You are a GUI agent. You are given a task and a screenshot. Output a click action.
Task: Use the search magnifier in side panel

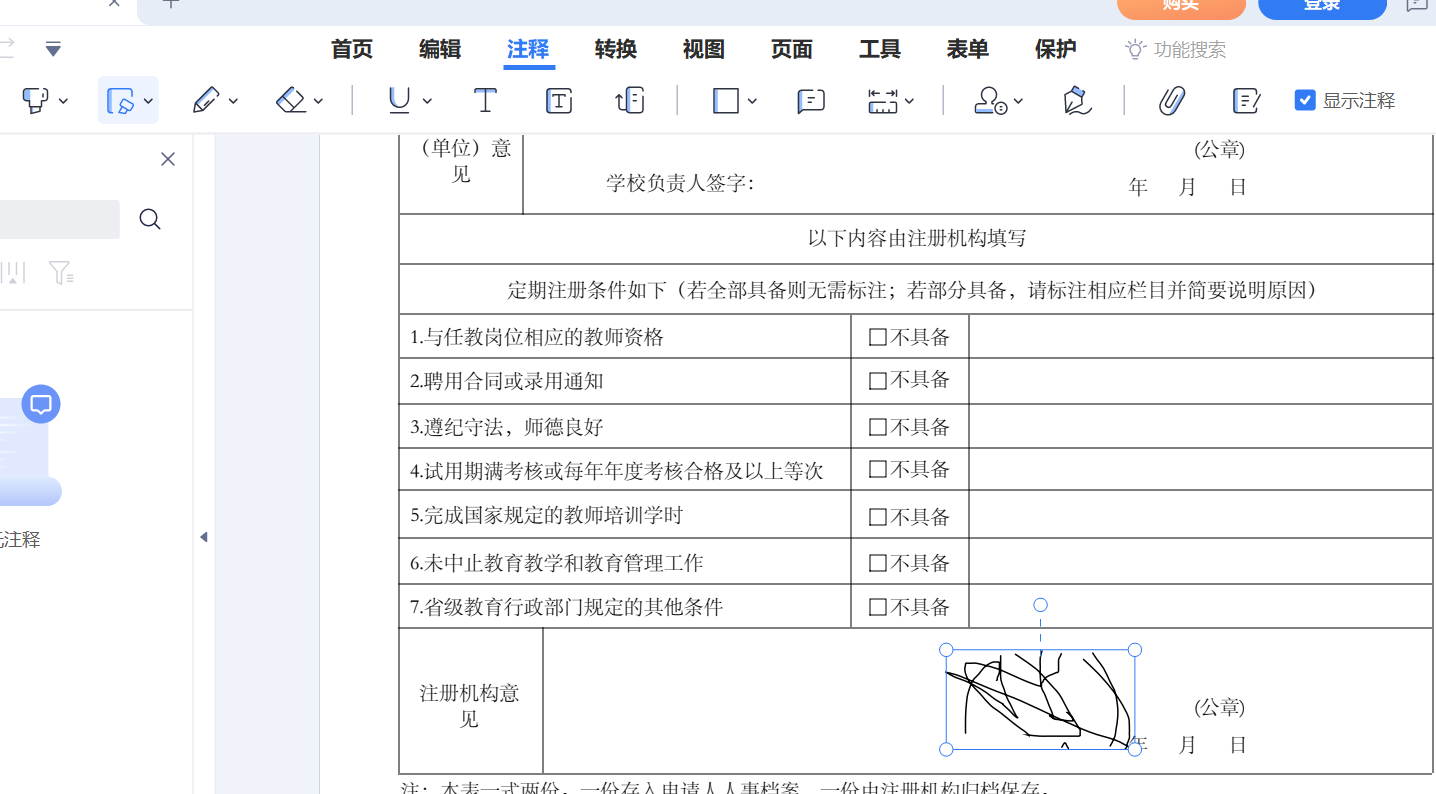149,219
